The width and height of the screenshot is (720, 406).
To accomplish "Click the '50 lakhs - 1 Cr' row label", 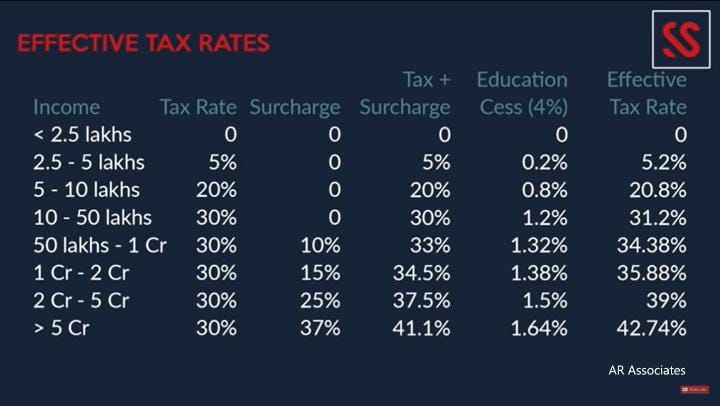I will tap(99, 245).
